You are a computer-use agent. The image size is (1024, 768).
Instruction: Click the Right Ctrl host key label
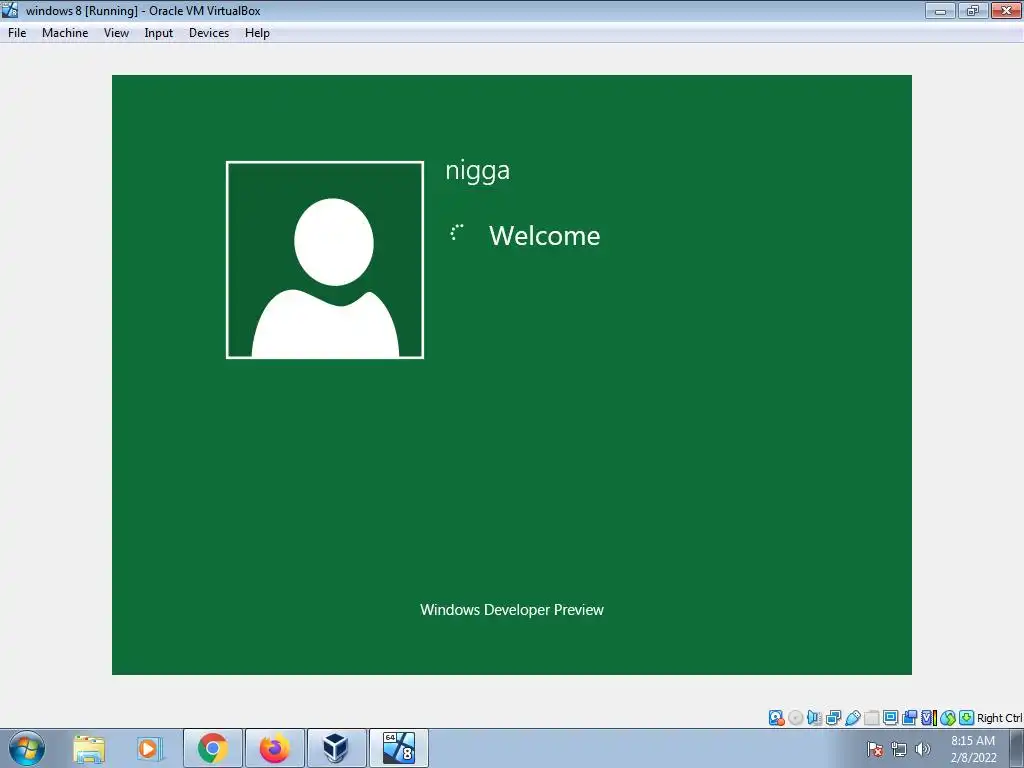pyautogui.click(x=999, y=718)
